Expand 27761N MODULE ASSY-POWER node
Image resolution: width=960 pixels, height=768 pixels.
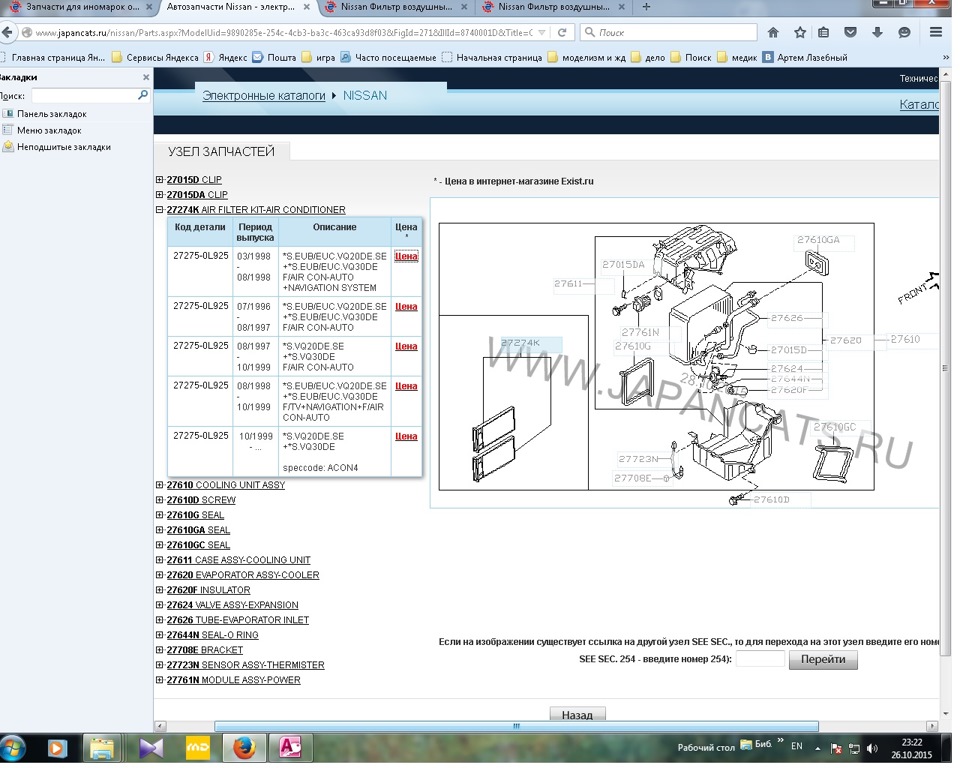[x=159, y=680]
